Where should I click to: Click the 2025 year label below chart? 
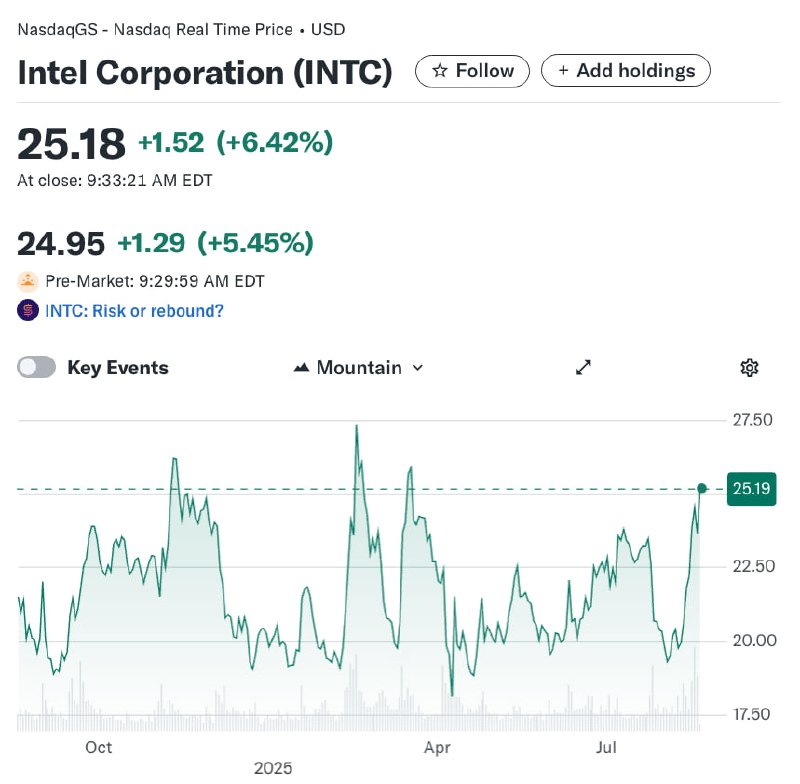point(273,768)
